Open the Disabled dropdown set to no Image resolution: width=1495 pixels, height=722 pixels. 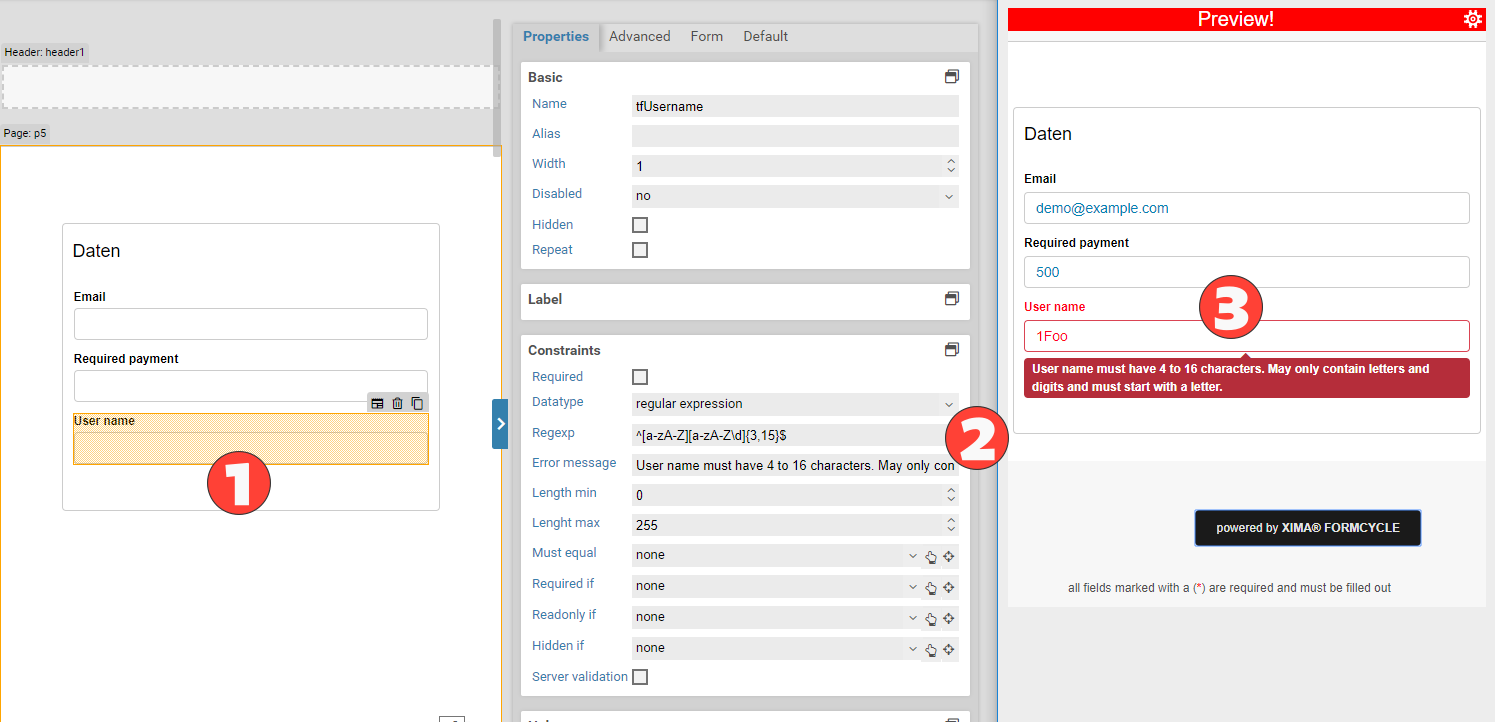(x=795, y=196)
